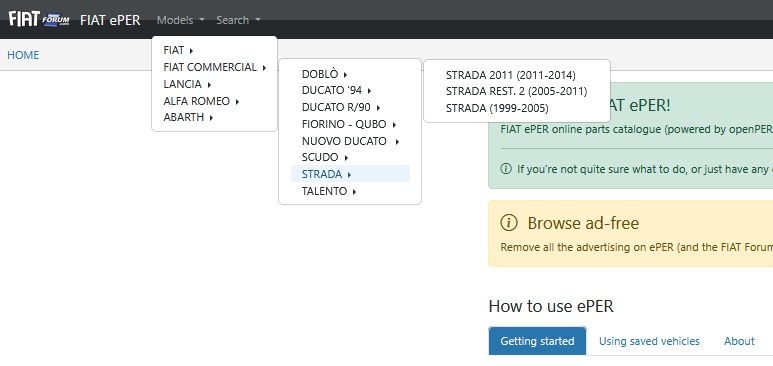Select the highlighted STRADA menu item
Screen dimensions: 773x366
point(350,174)
